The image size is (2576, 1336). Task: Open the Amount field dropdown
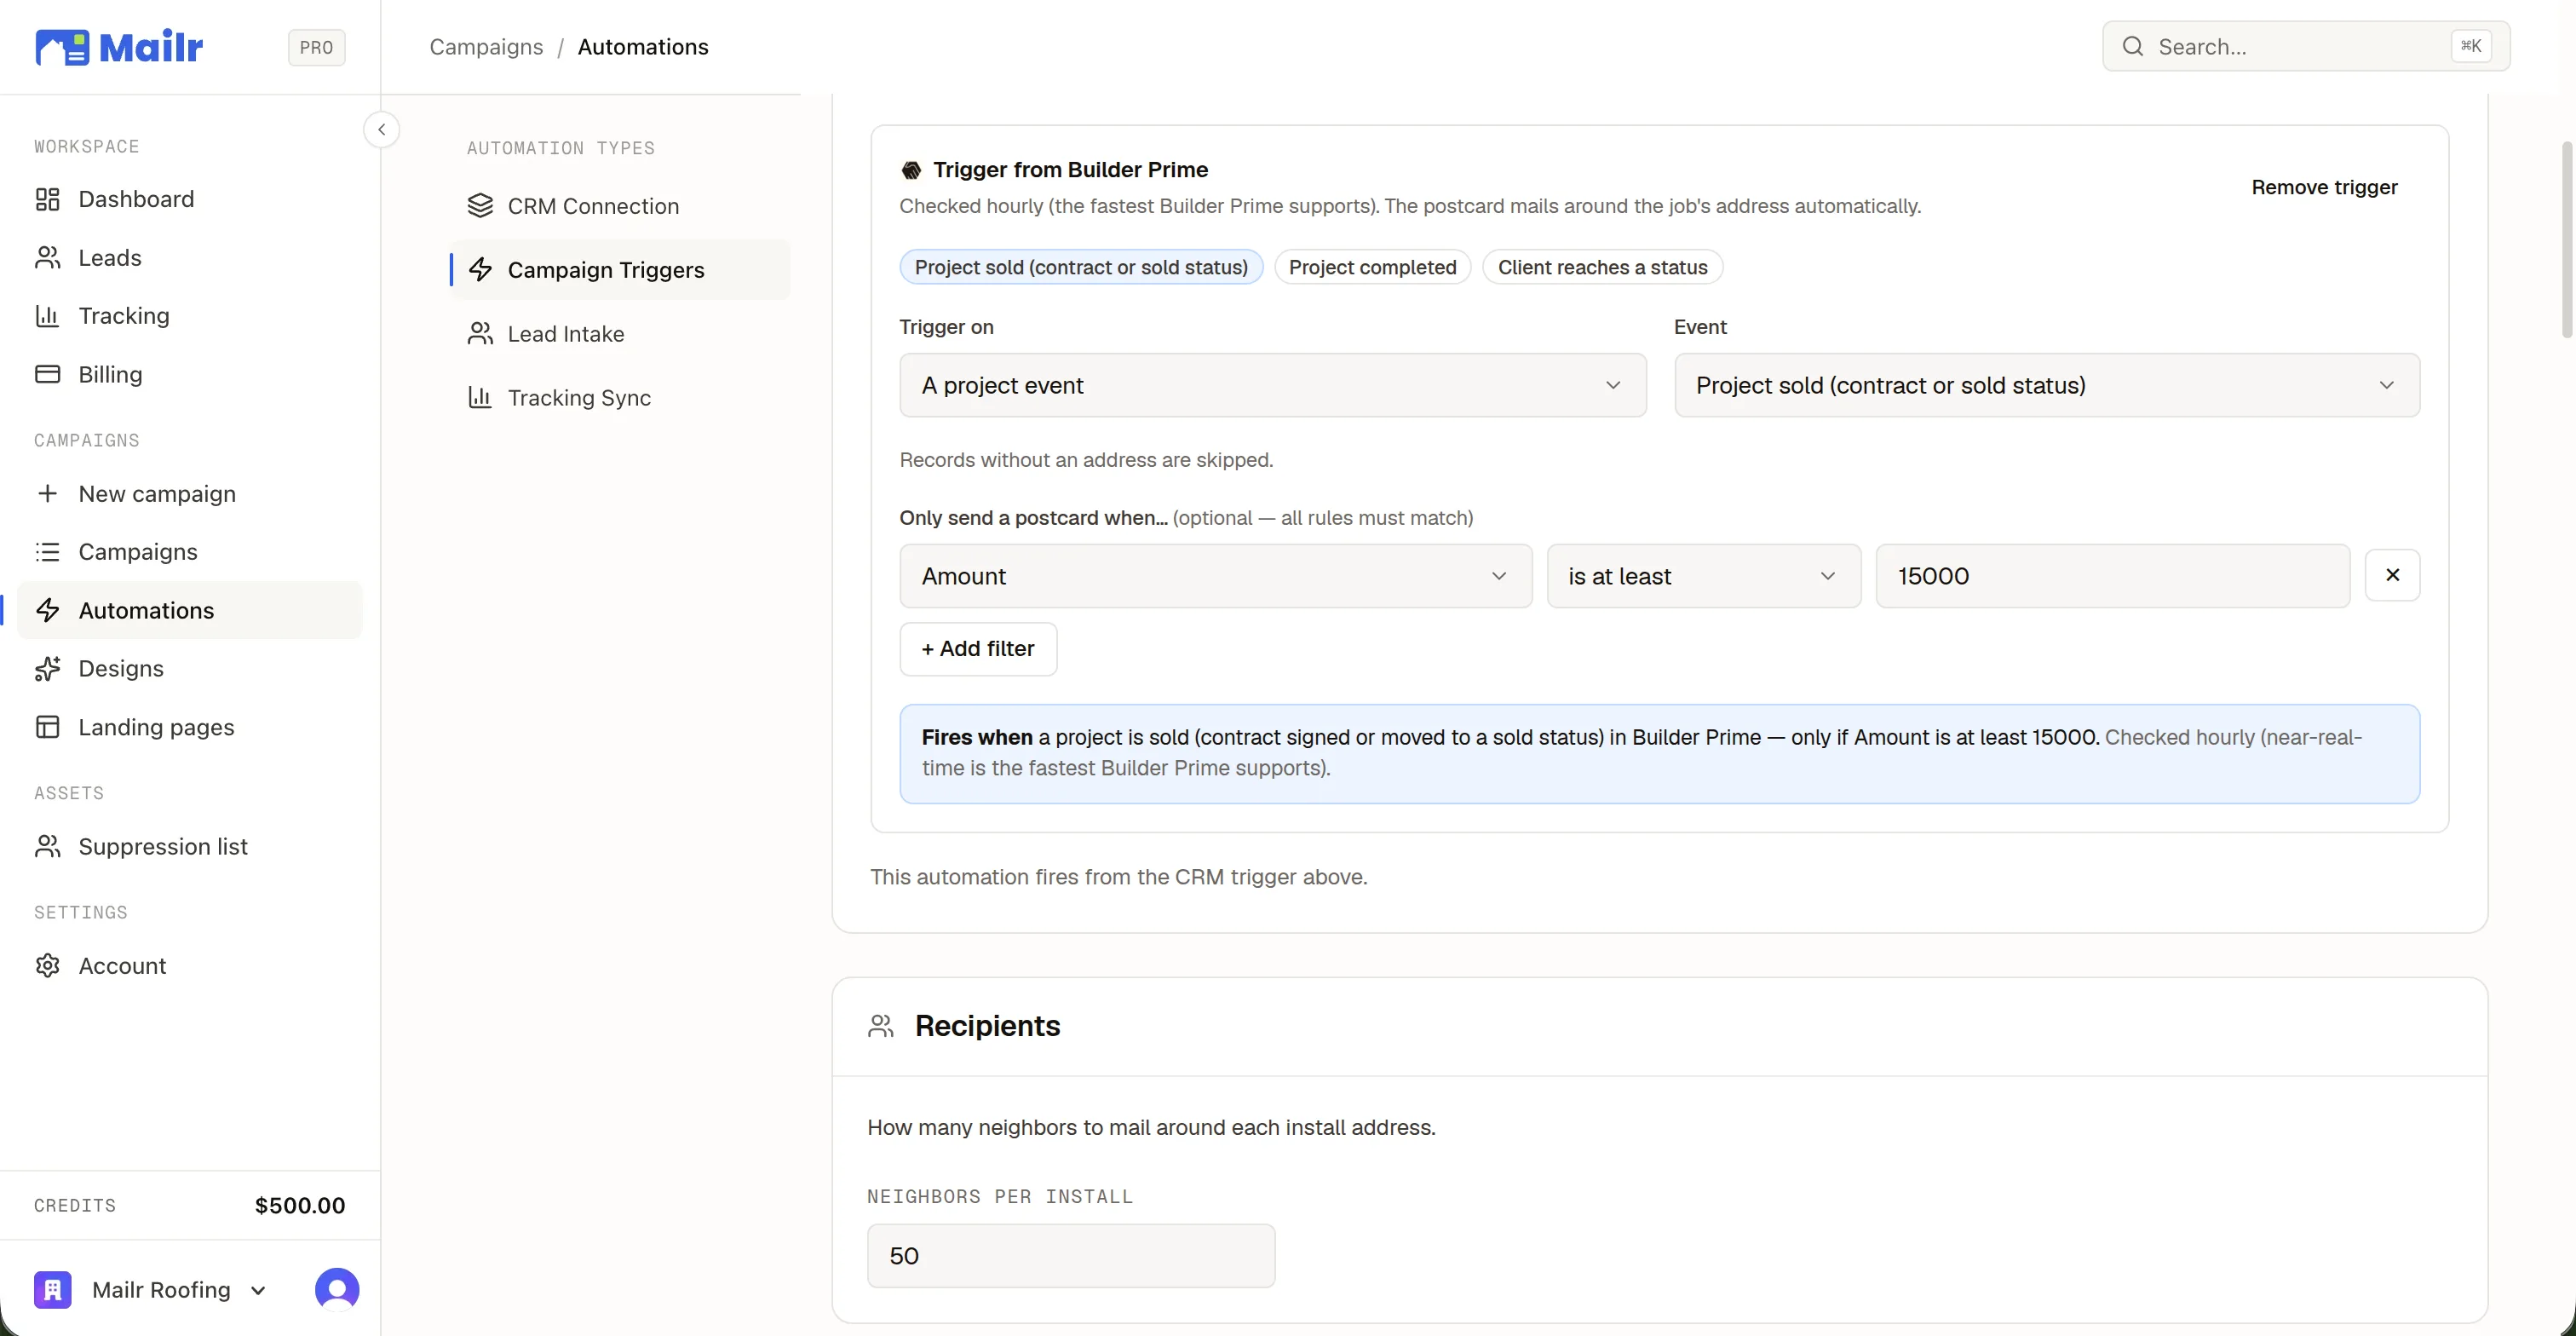coord(1215,576)
